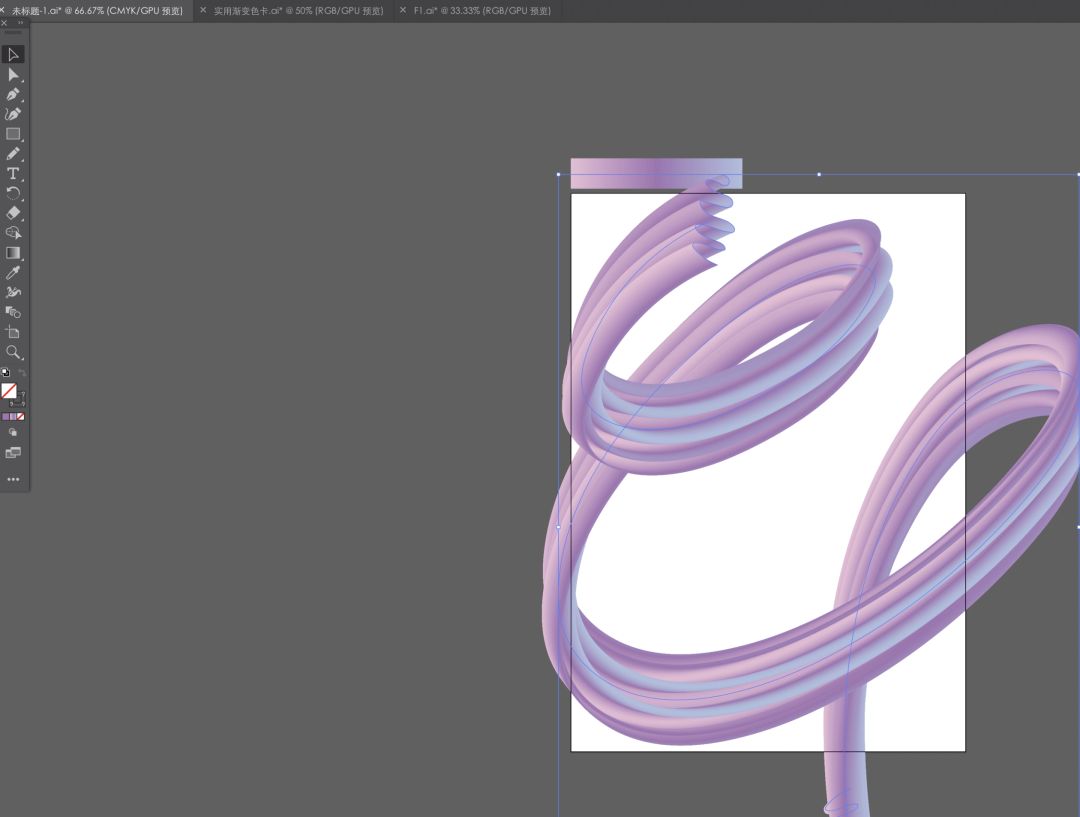Activate the Rectangle tool
The image size is (1080, 817).
click(x=13, y=134)
